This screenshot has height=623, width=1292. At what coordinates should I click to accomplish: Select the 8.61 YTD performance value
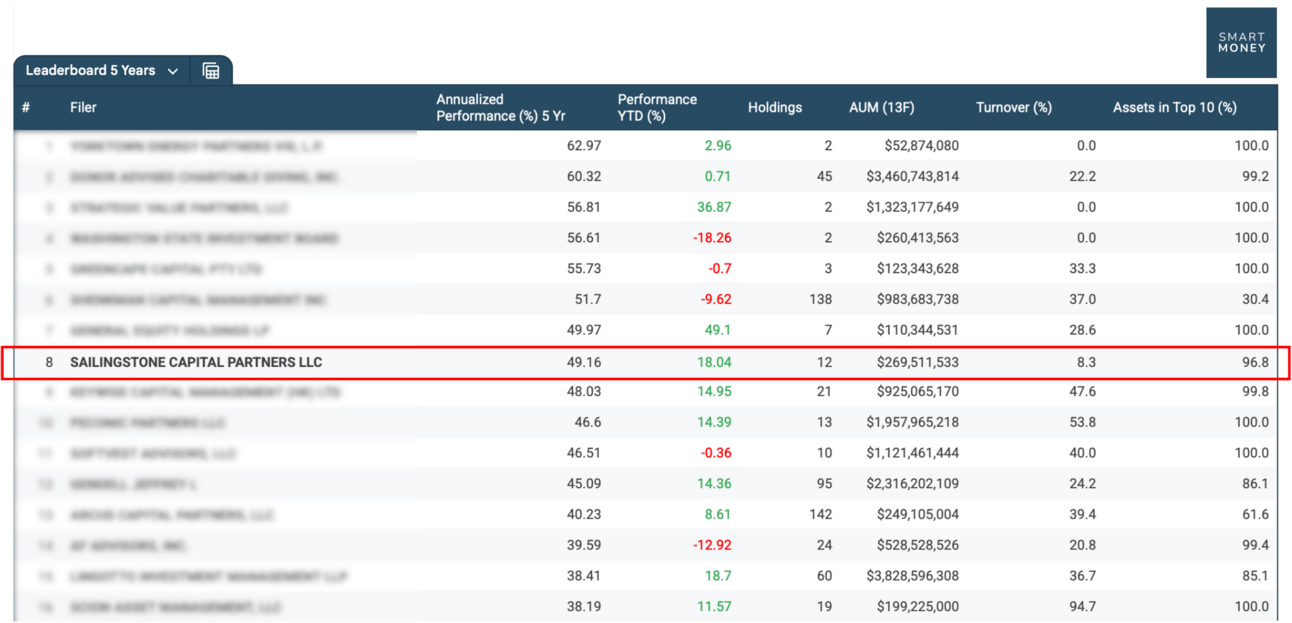click(x=718, y=516)
